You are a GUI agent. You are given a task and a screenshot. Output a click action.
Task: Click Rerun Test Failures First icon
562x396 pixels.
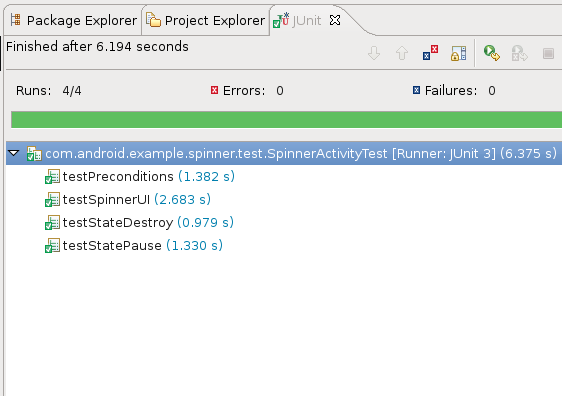pyautogui.click(x=519, y=53)
